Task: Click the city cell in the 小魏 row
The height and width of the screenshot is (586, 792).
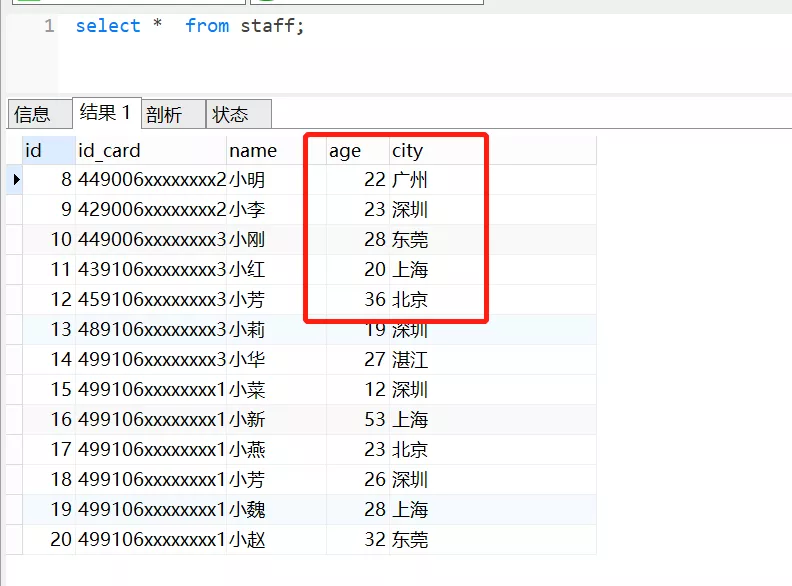Action: point(492,509)
